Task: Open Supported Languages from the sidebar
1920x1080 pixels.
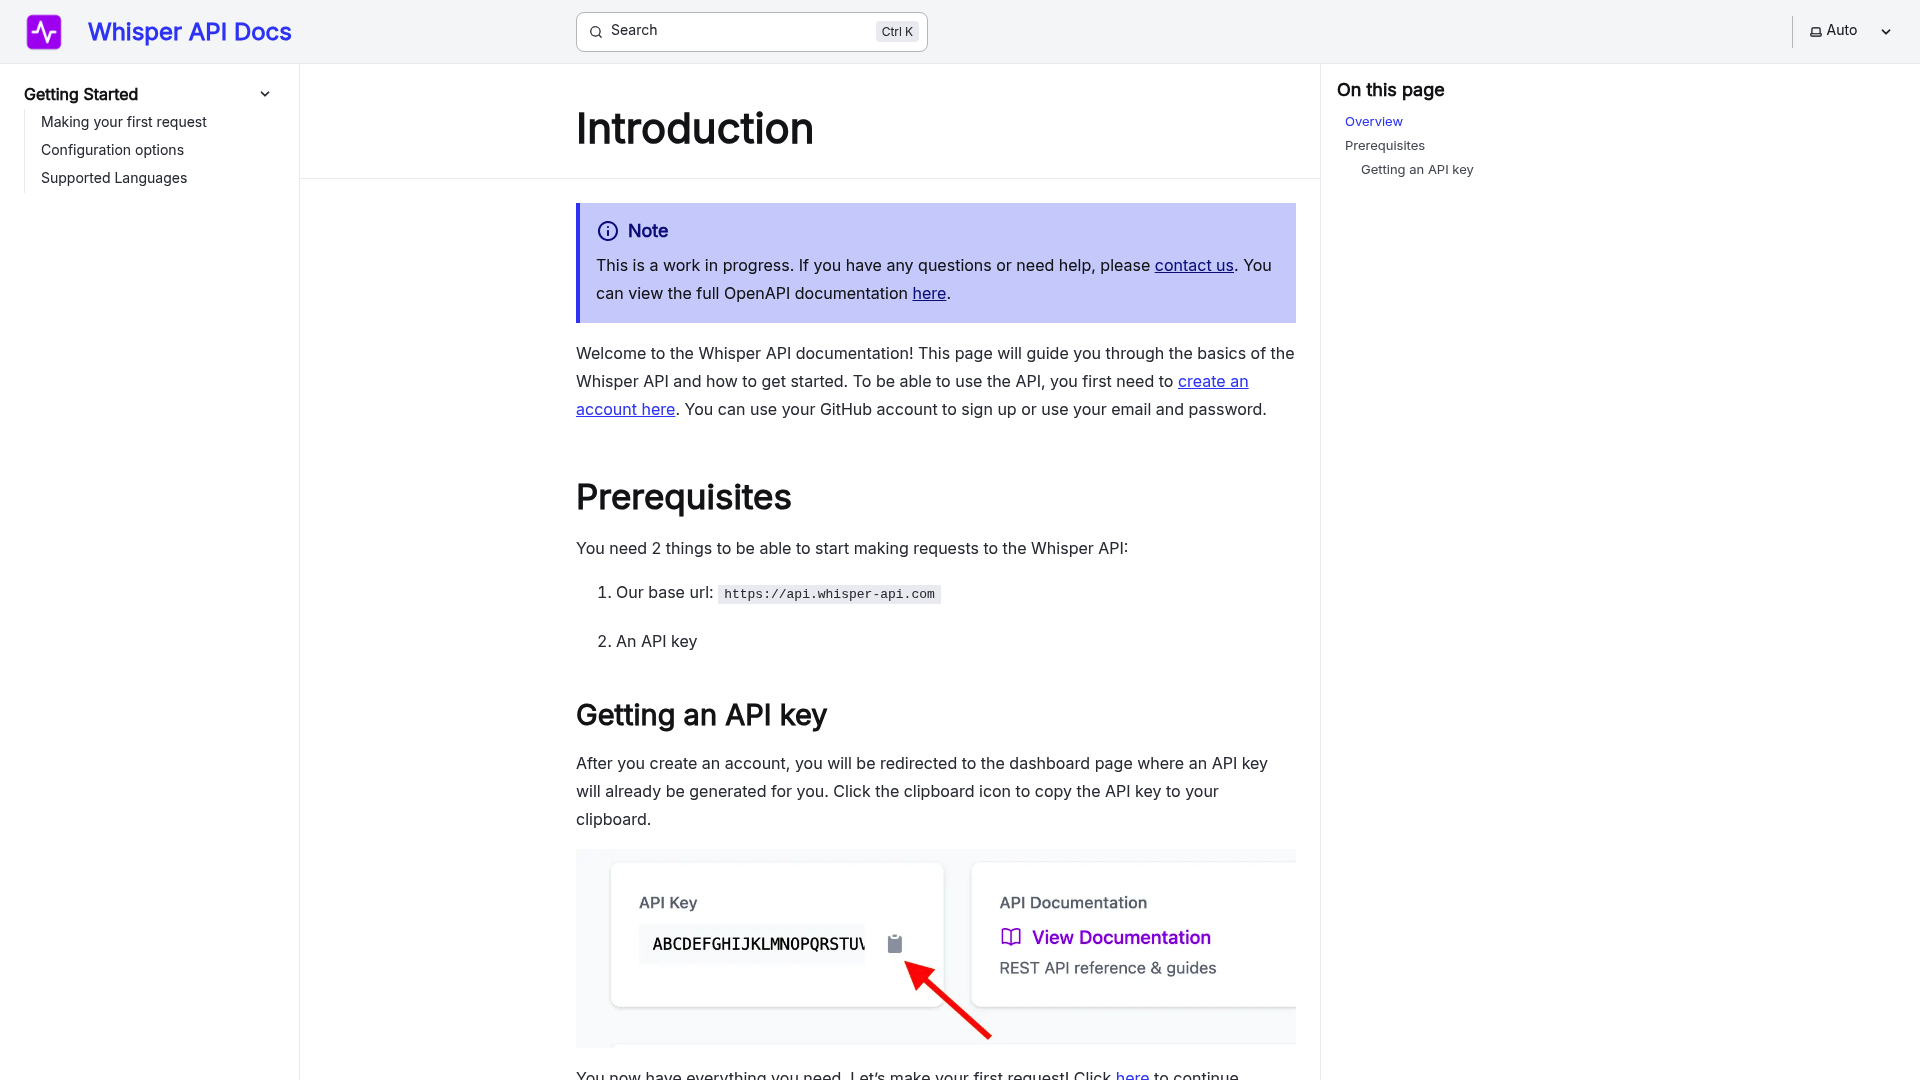Action: coord(114,178)
